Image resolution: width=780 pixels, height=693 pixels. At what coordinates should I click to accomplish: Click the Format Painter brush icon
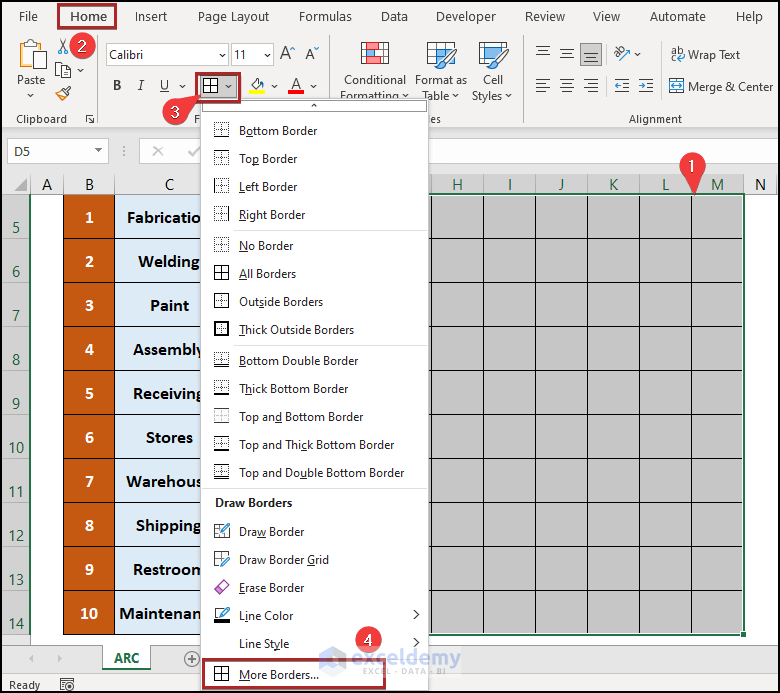(x=64, y=94)
